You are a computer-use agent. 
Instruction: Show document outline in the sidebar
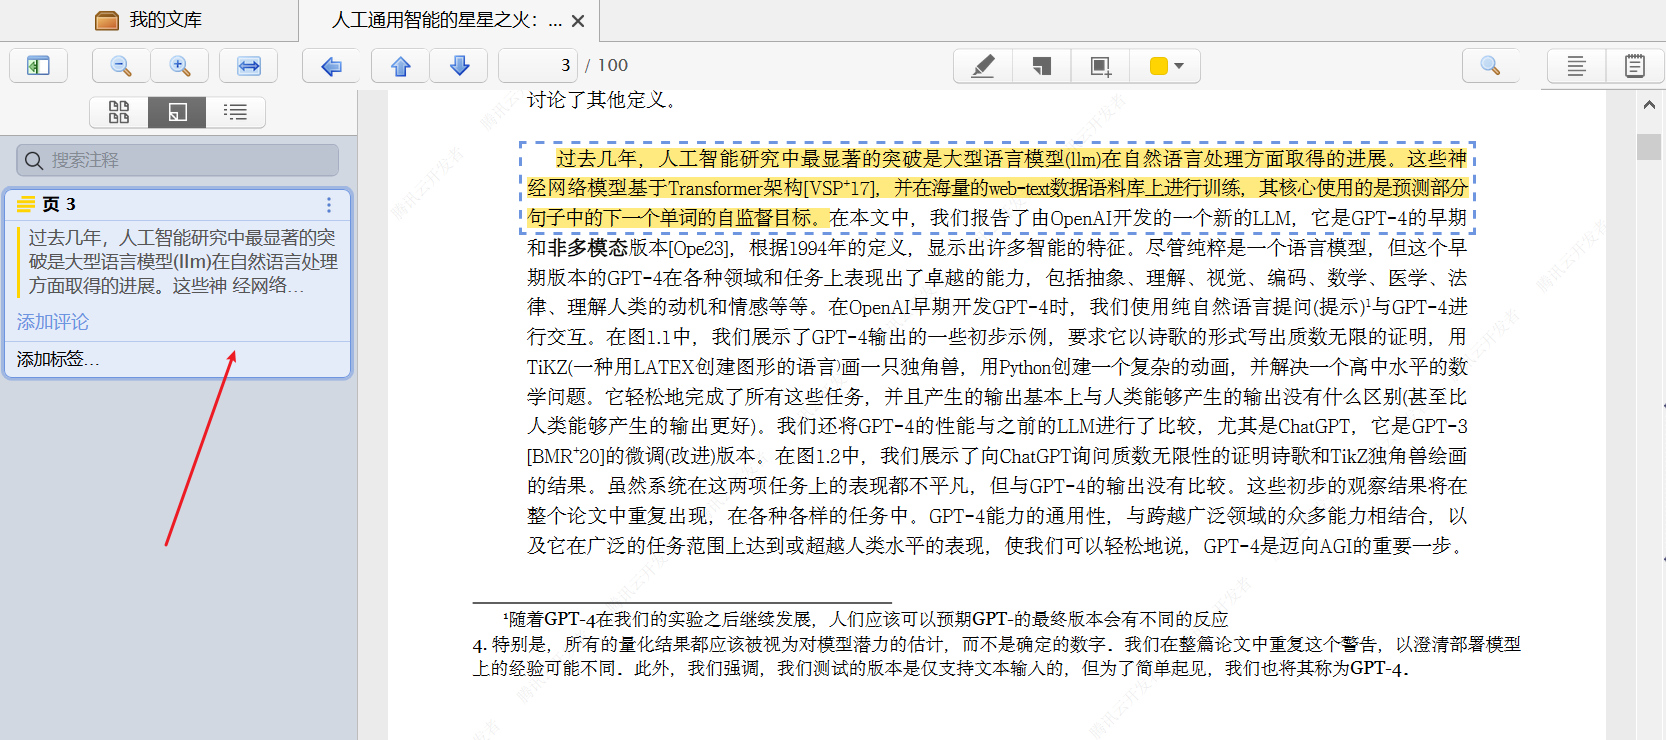[x=235, y=112]
